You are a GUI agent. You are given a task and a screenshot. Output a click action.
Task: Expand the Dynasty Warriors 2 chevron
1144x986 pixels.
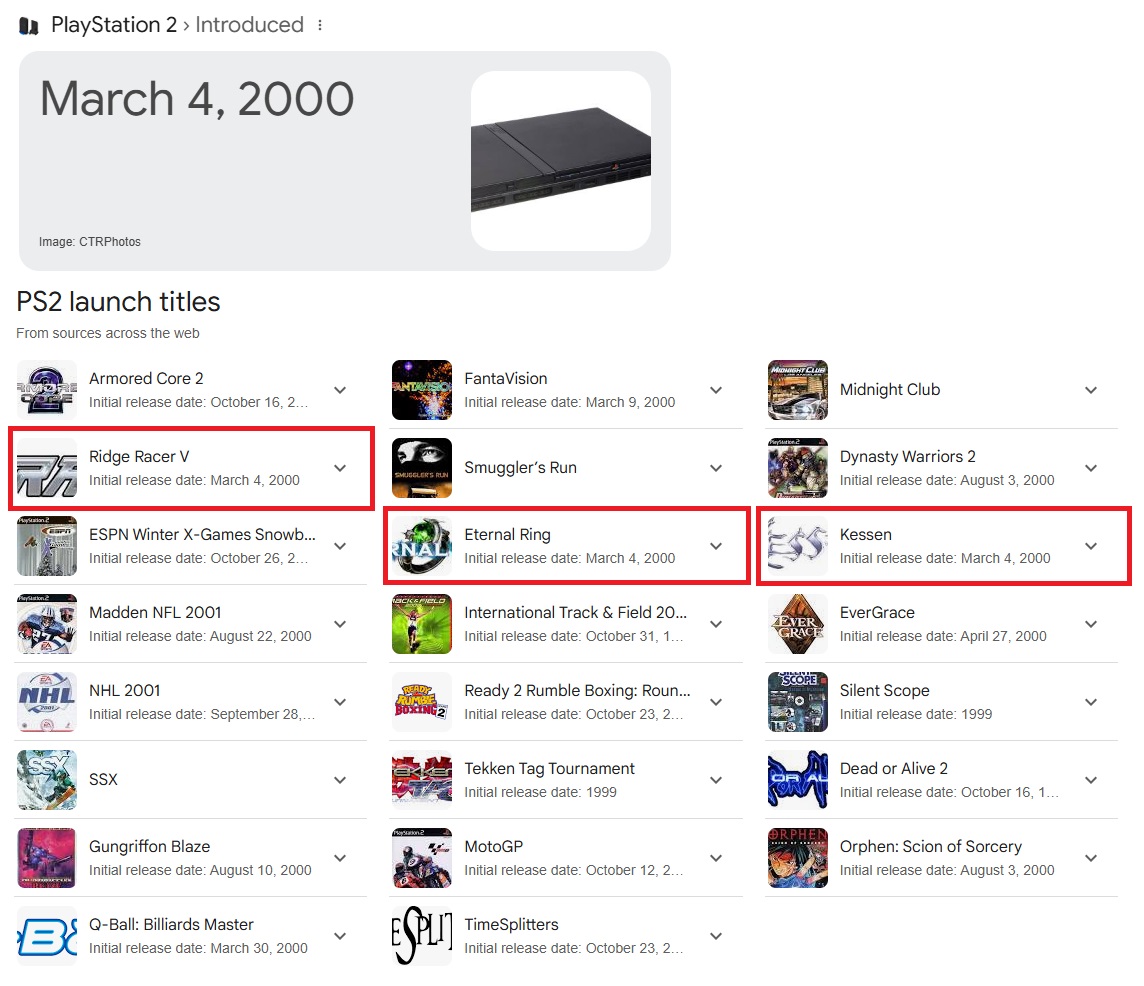click(1091, 469)
